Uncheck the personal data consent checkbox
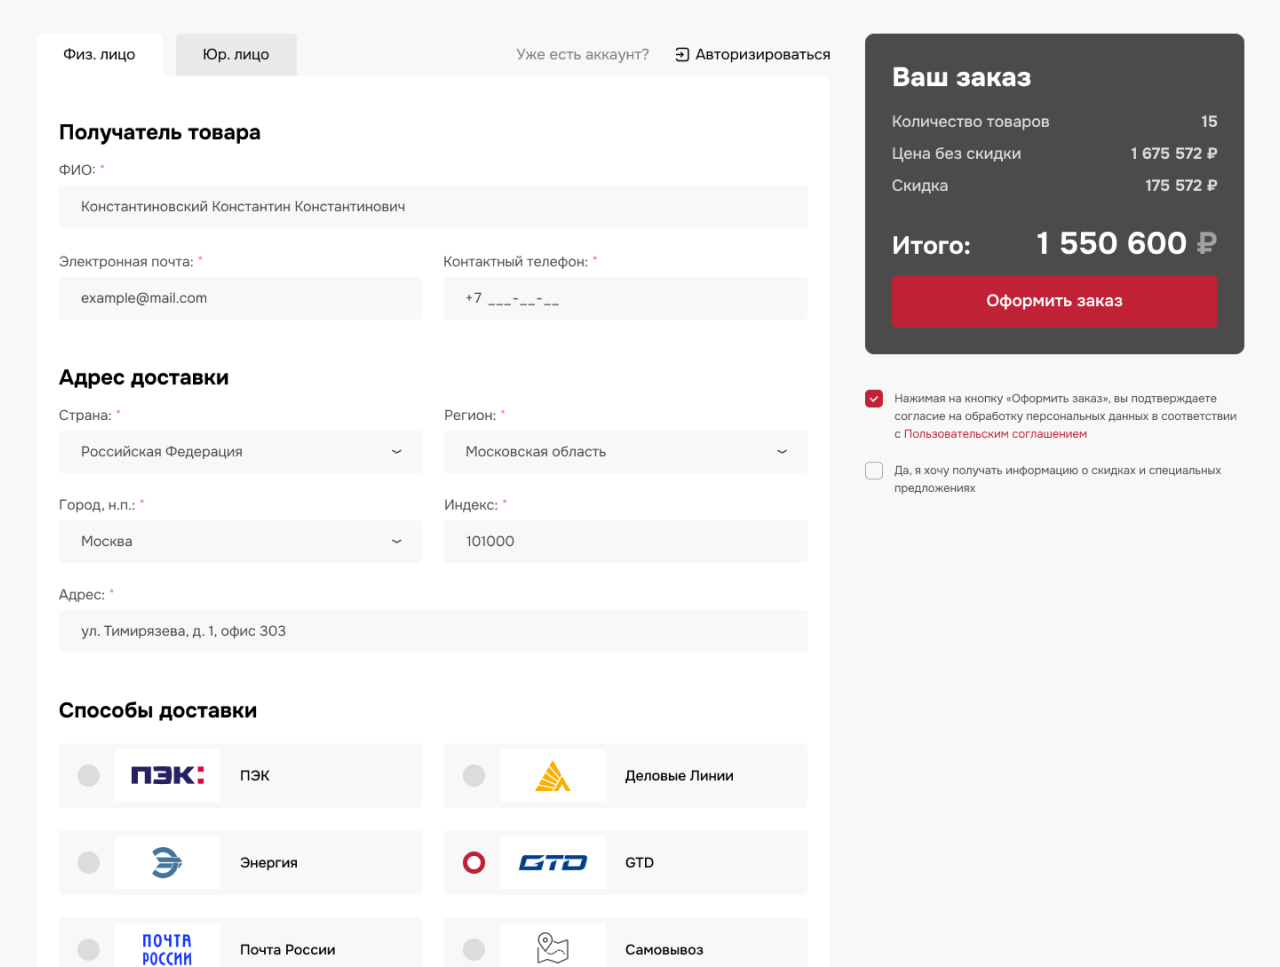 tap(874, 399)
